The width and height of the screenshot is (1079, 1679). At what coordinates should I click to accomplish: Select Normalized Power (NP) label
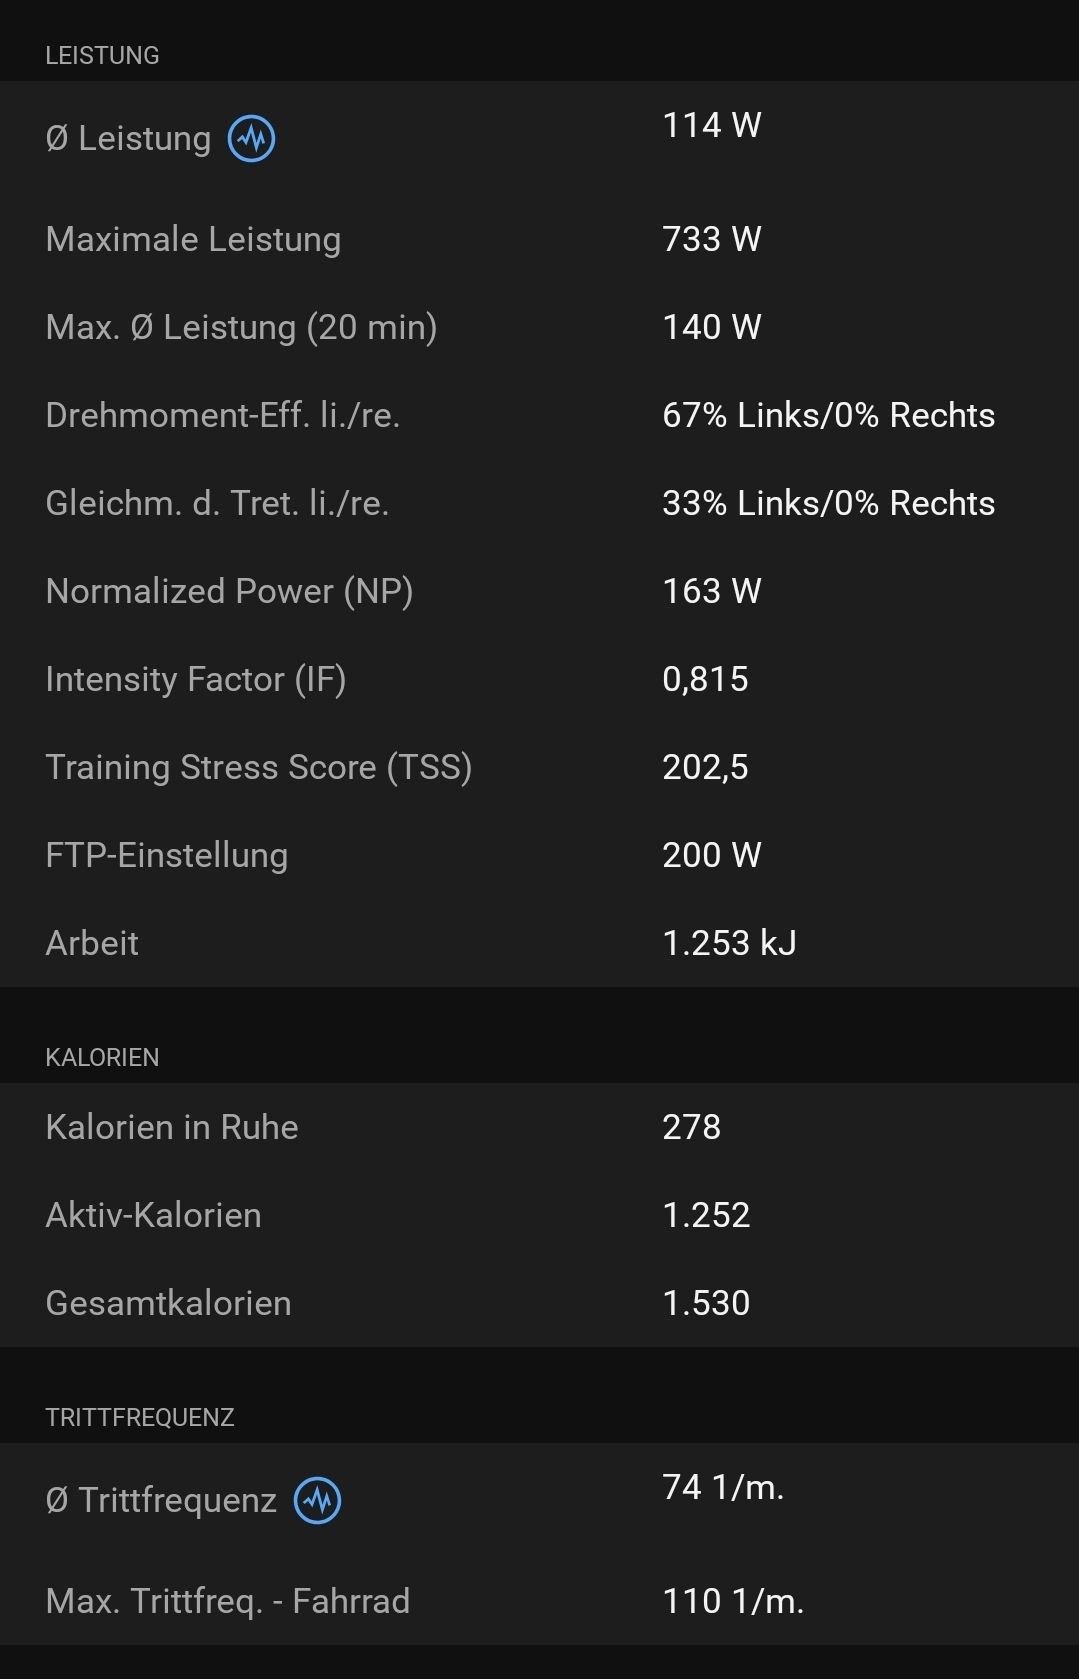coord(229,591)
